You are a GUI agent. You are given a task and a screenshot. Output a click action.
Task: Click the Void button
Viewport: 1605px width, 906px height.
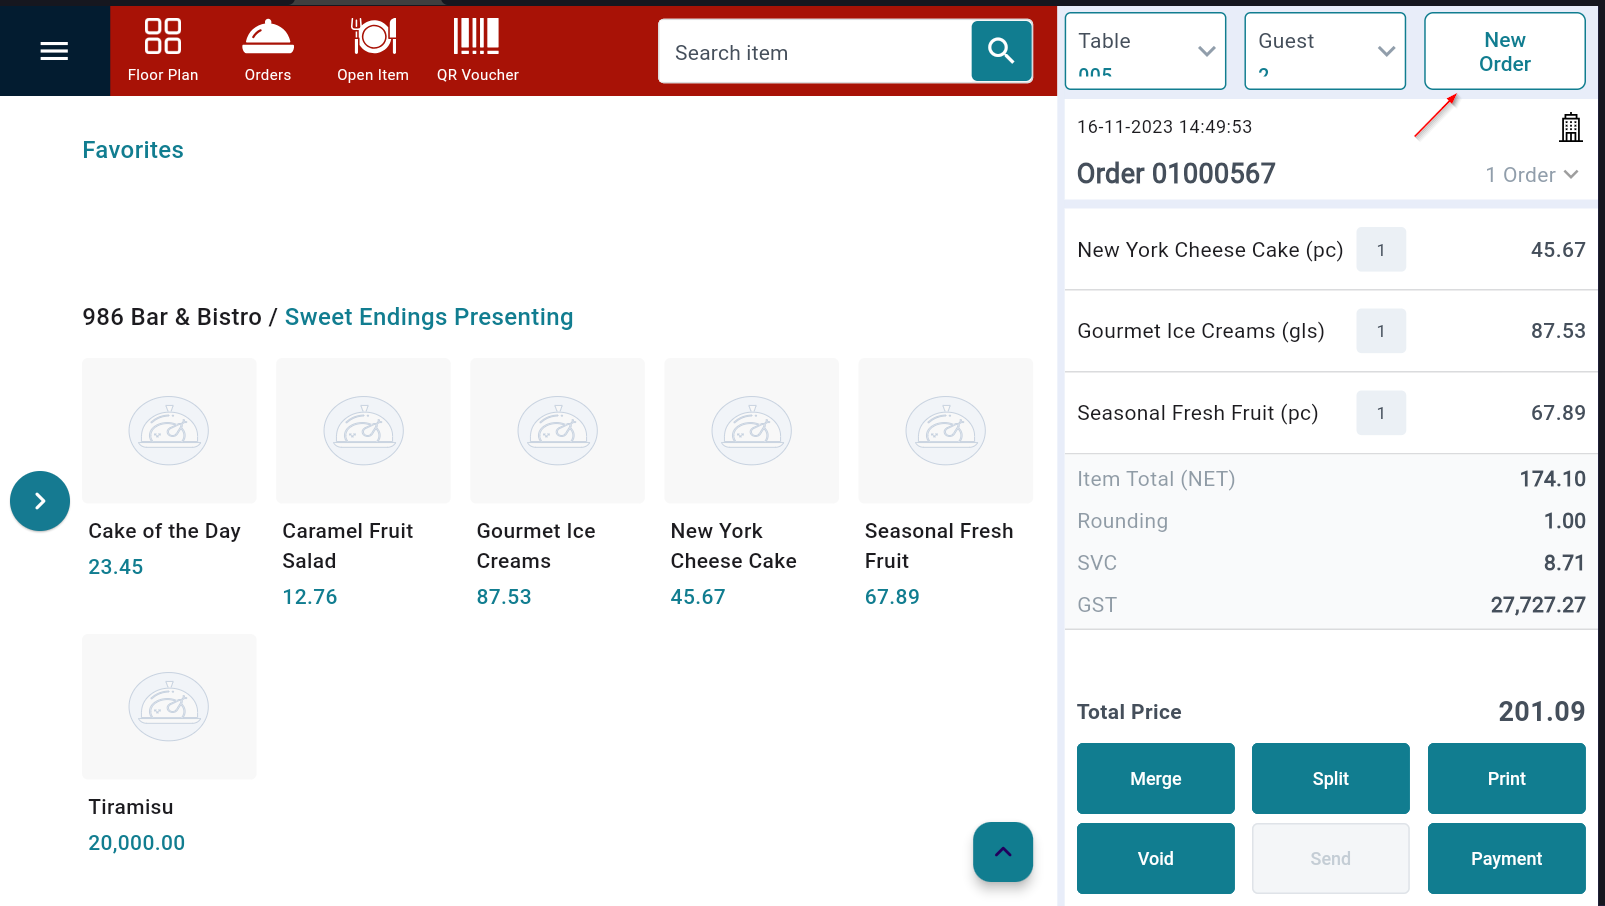[1155, 858]
